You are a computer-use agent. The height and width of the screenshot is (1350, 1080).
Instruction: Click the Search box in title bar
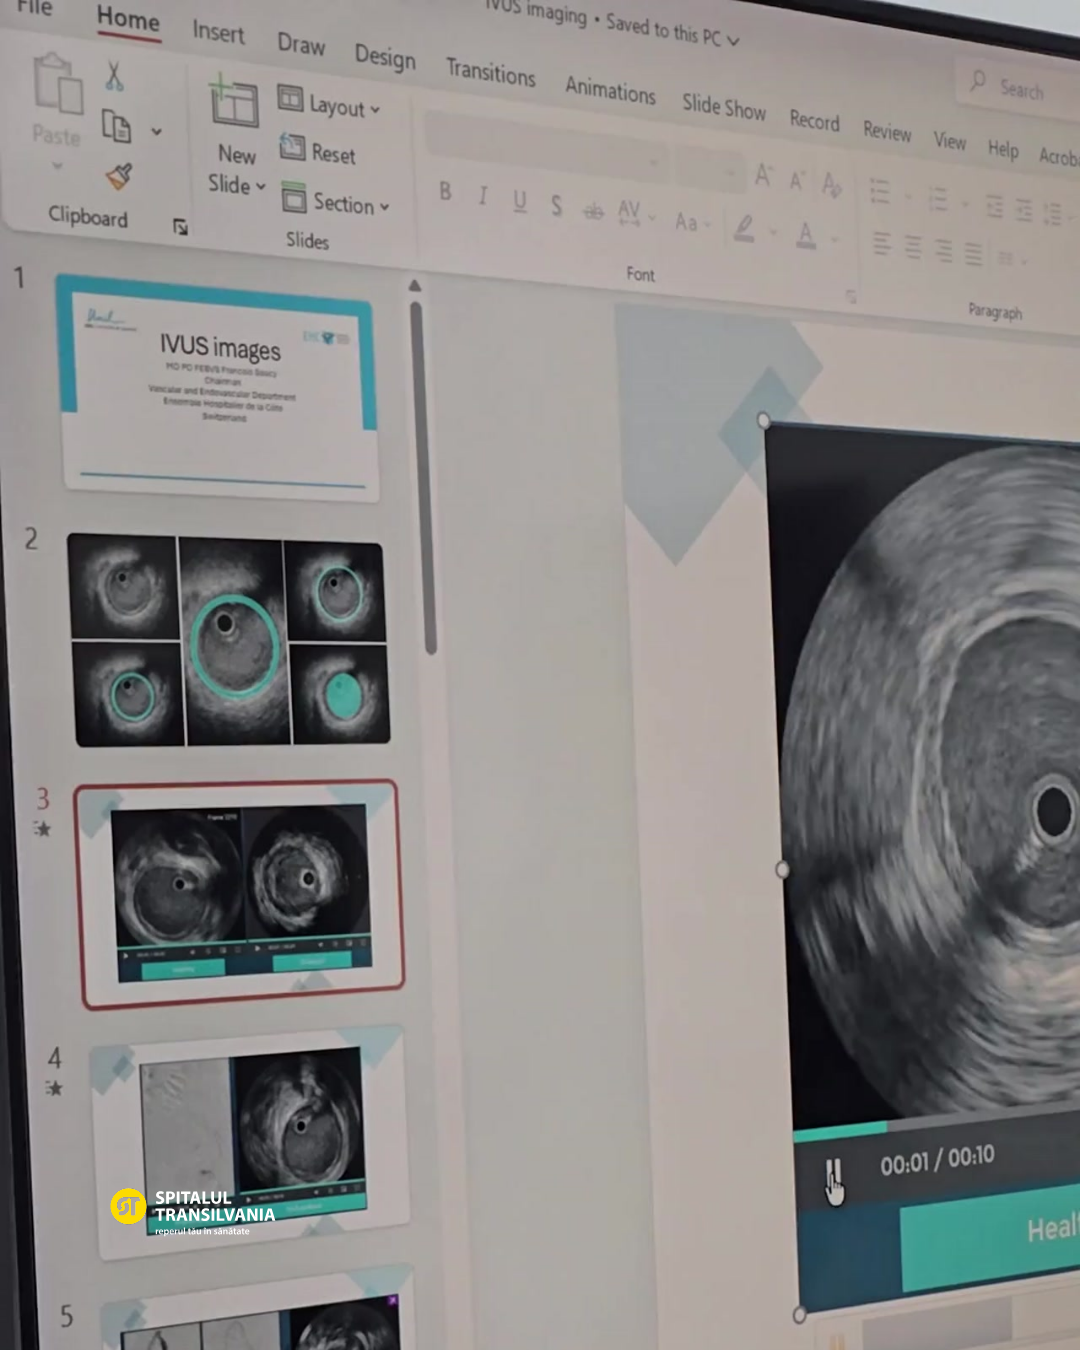[1020, 89]
